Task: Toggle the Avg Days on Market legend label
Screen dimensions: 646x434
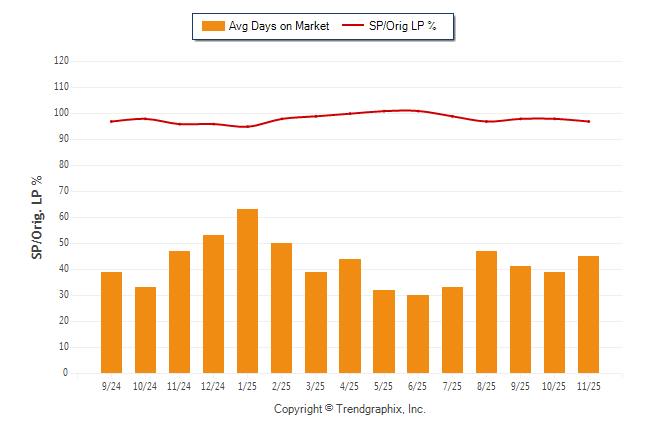Action: (x=279, y=26)
